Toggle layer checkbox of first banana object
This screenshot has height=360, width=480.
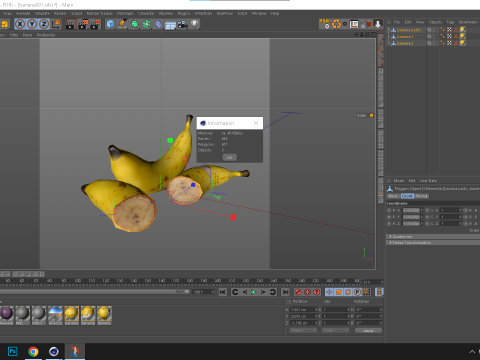click(429, 30)
